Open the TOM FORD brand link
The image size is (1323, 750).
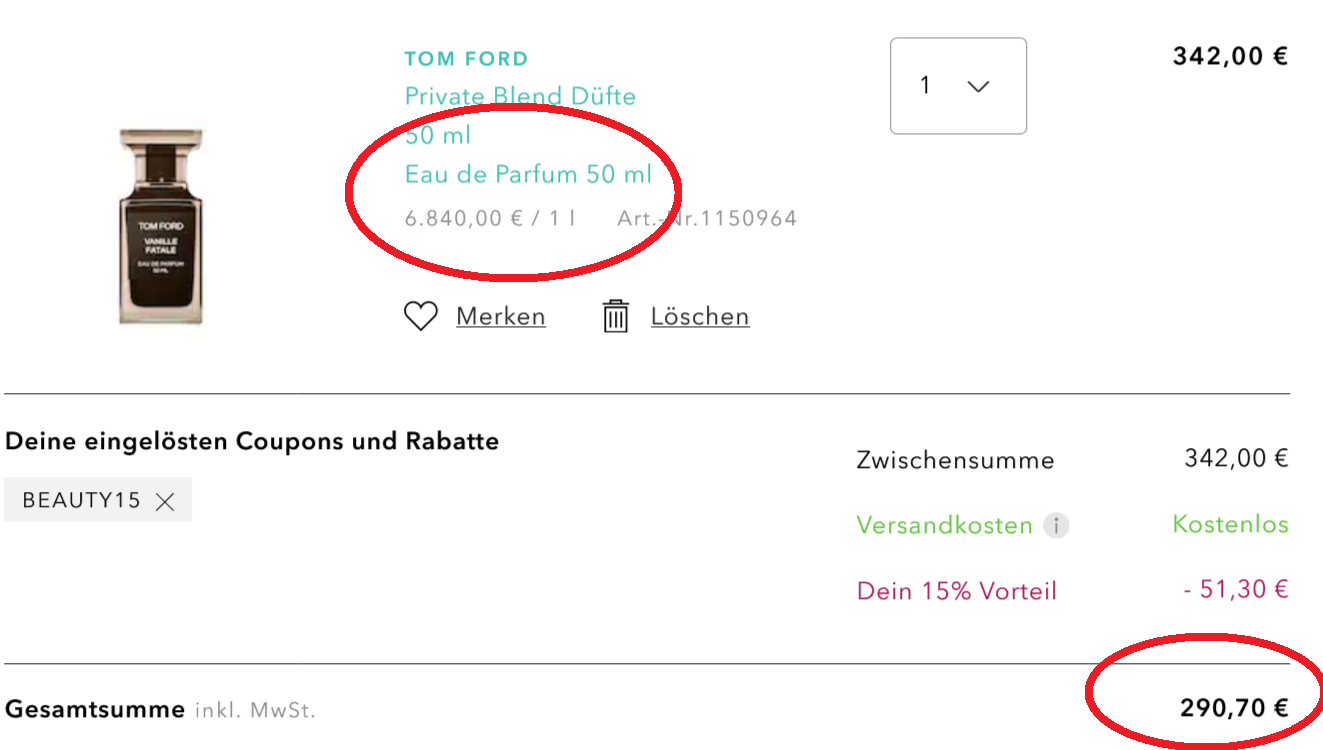pos(466,59)
